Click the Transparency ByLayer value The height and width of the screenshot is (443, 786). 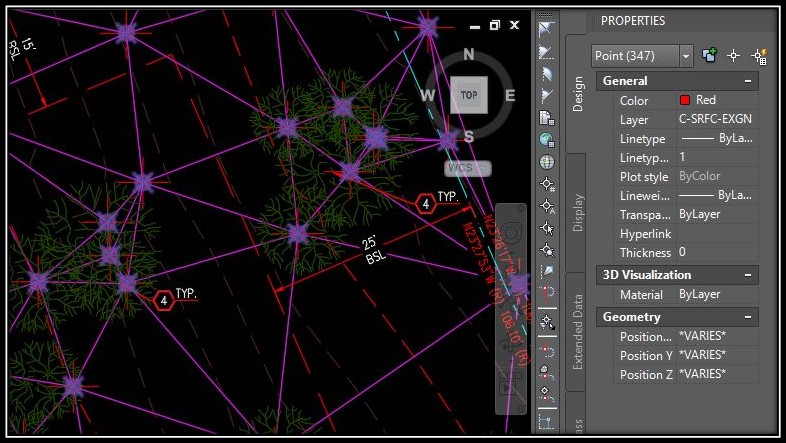[x=717, y=214]
